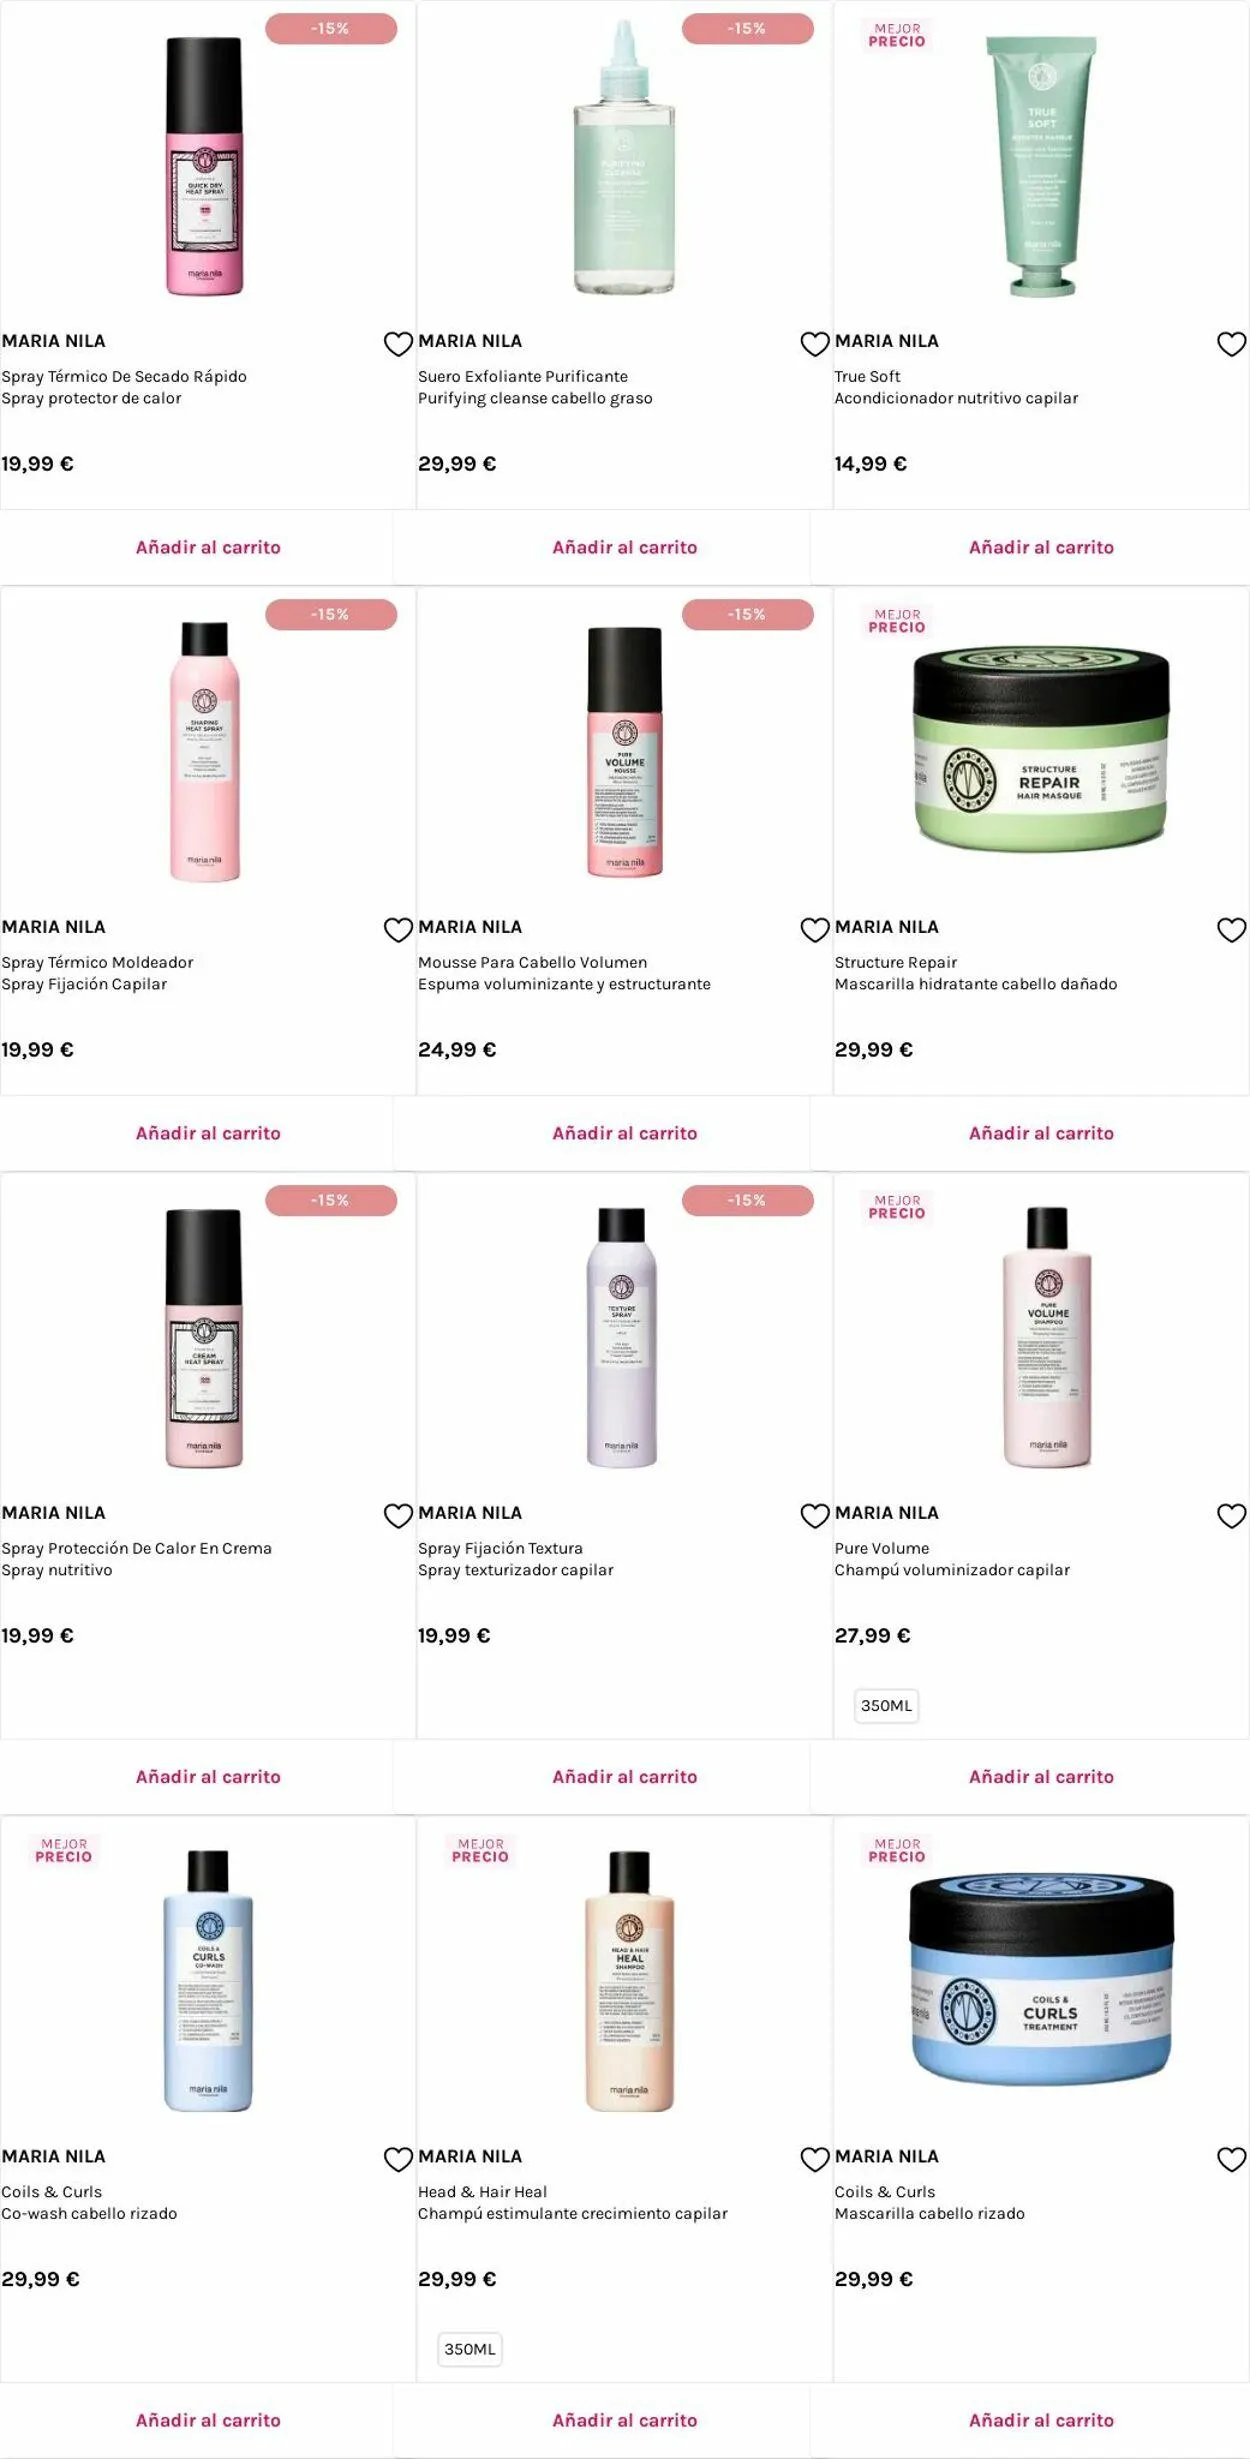Open the Texture Spray bottle image
The image size is (1250, 2459).
tap(621, 1337)
